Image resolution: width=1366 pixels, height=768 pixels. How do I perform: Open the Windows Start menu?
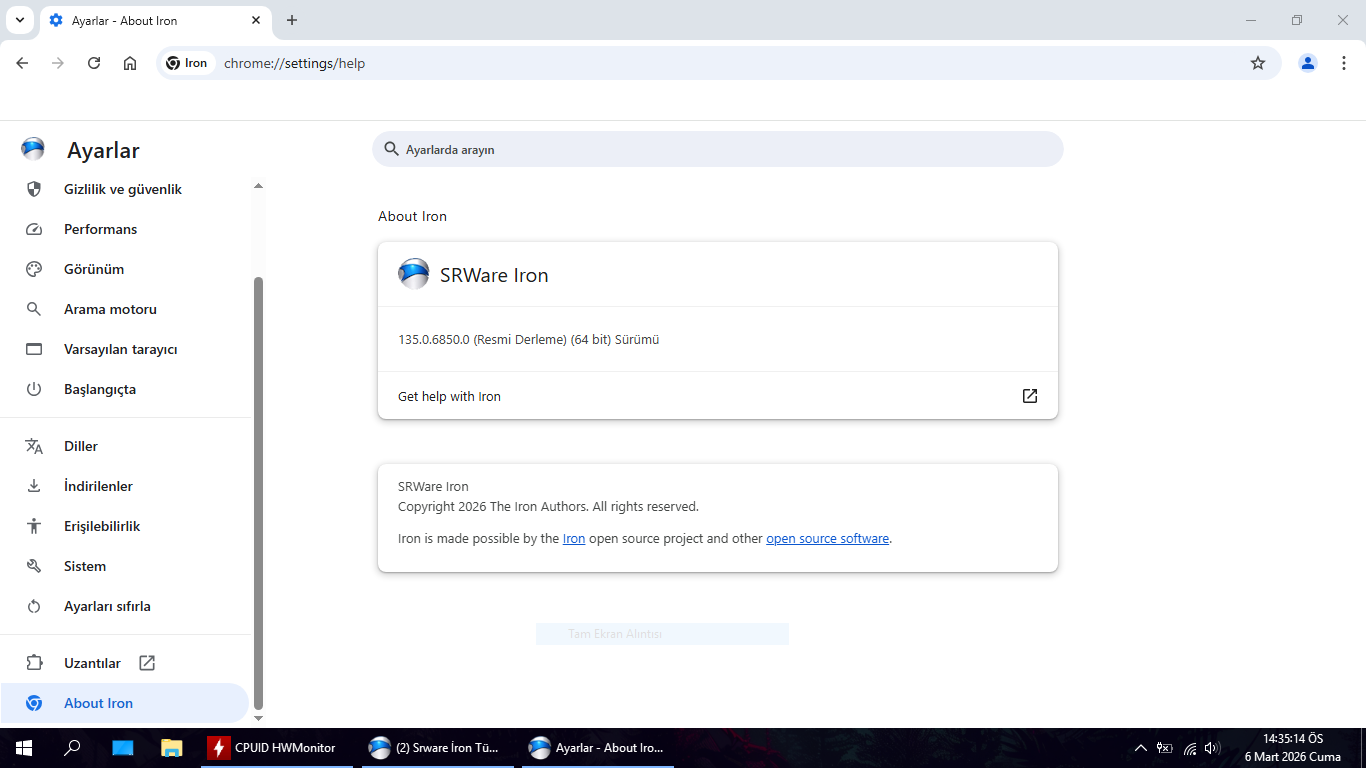[x=23, y=748]
